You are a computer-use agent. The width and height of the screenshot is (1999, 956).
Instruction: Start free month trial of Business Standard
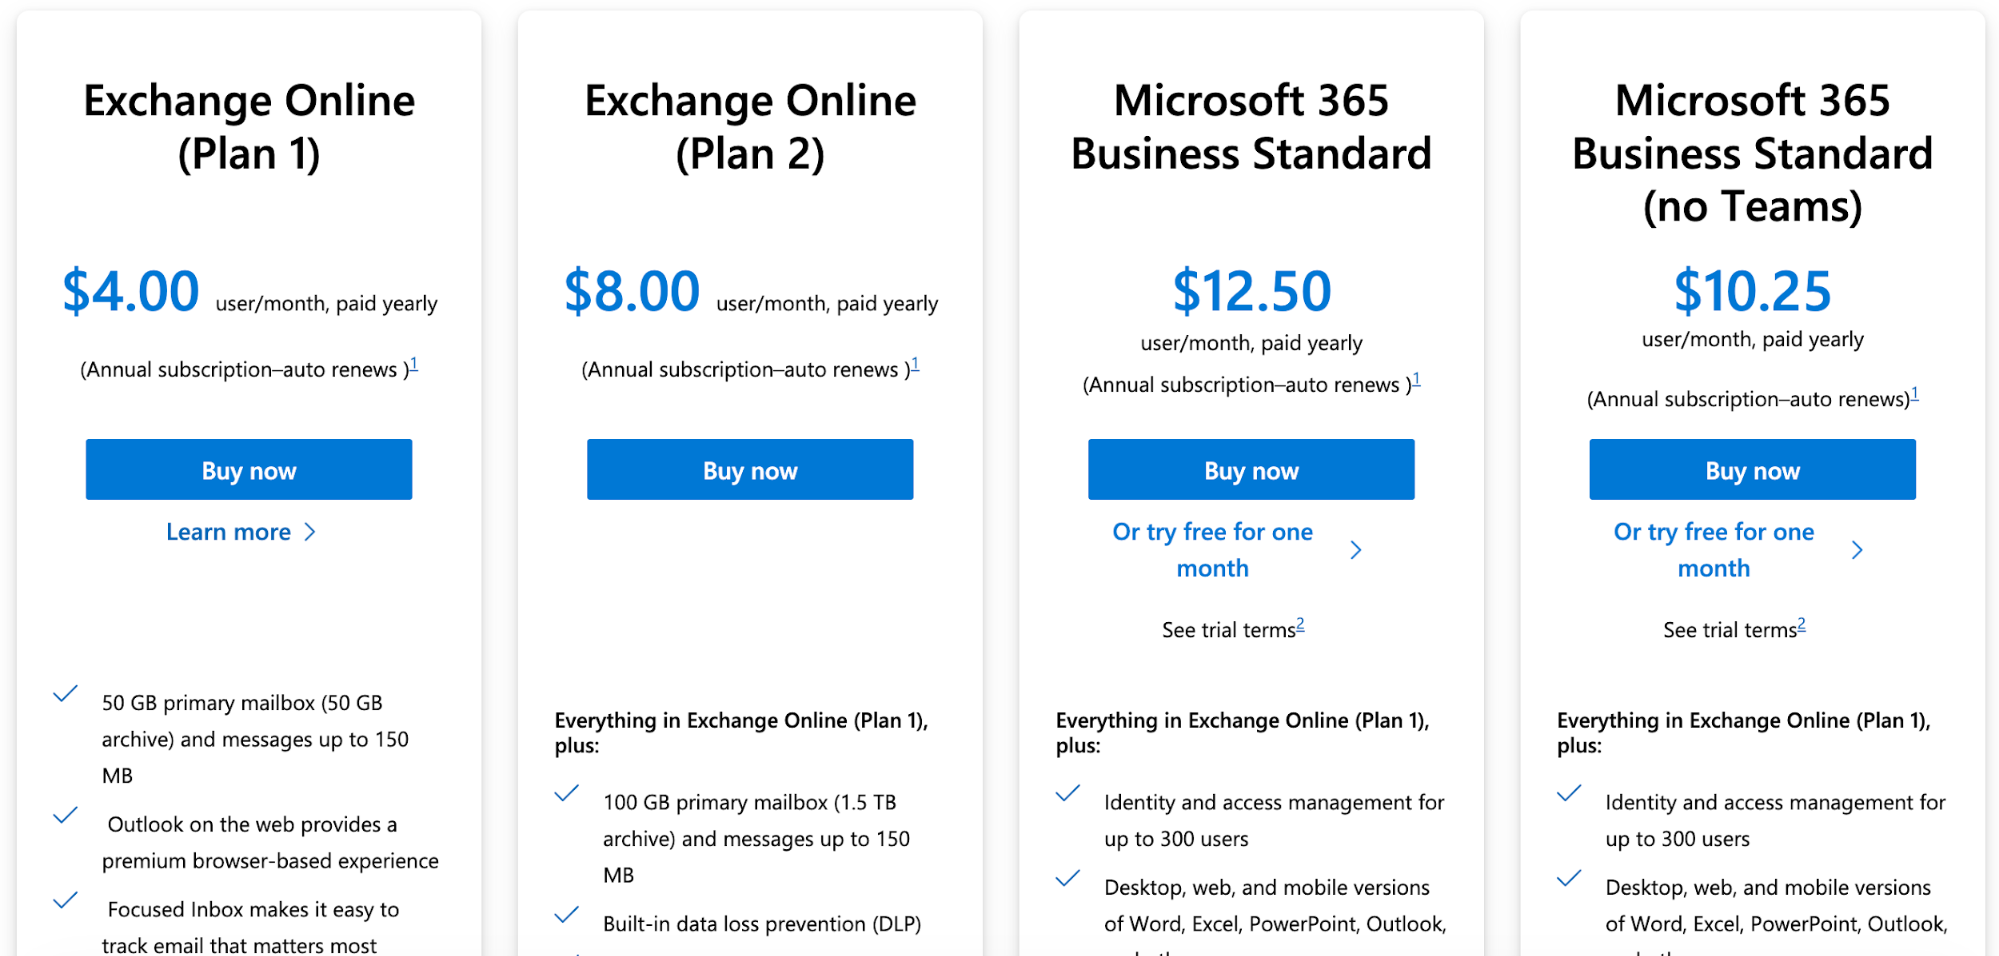coord(1212,549)
